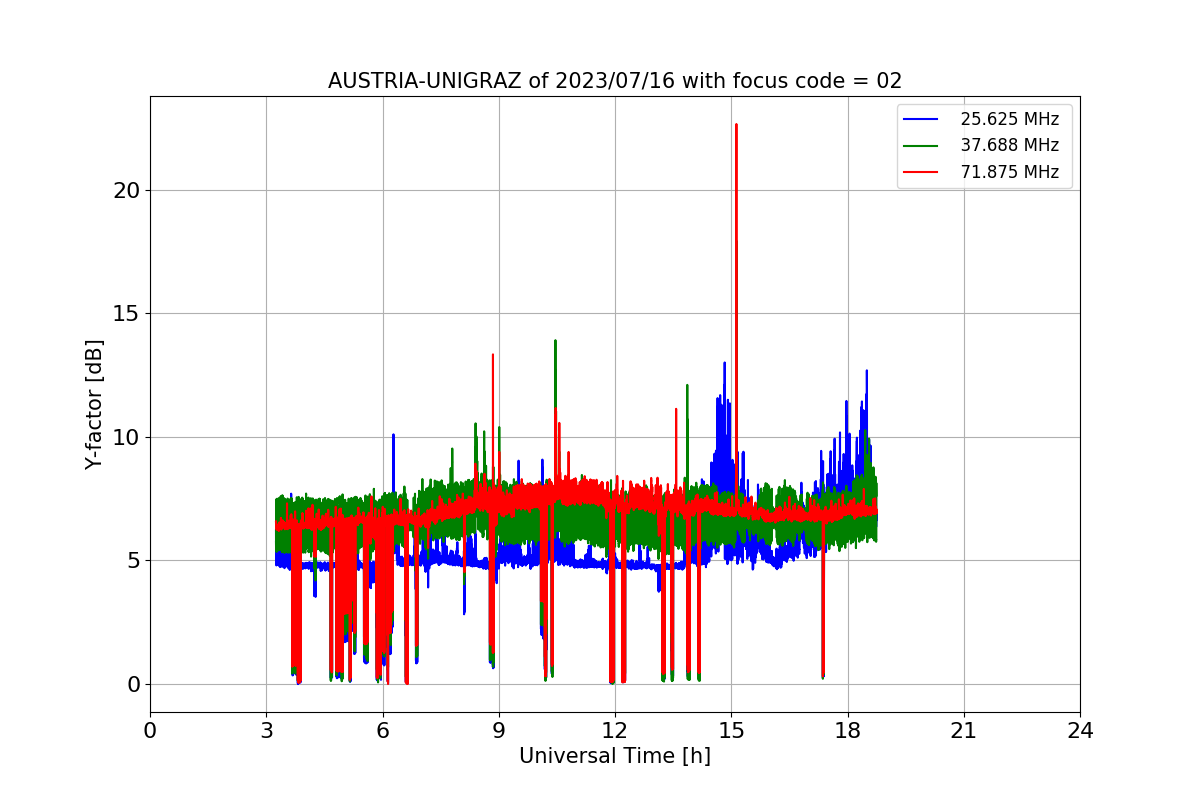Click the 0 tick on Y axis
1200x800 pixels.
click(134, 684)
